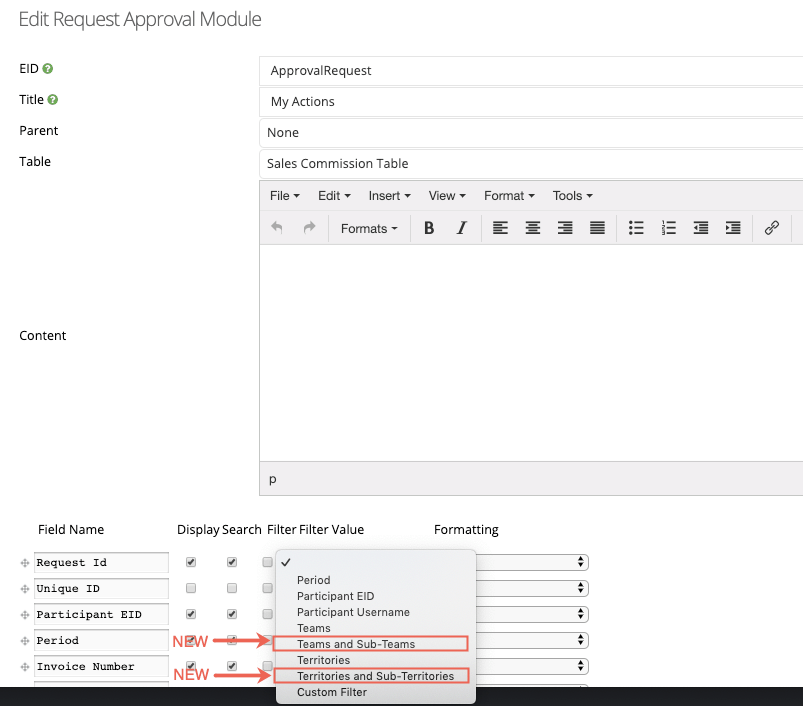Image resolution: width=803 pixels, height=706 pixels.
Task: Open Formatting select for Invoice Number row
Action: tap(533, 666)
